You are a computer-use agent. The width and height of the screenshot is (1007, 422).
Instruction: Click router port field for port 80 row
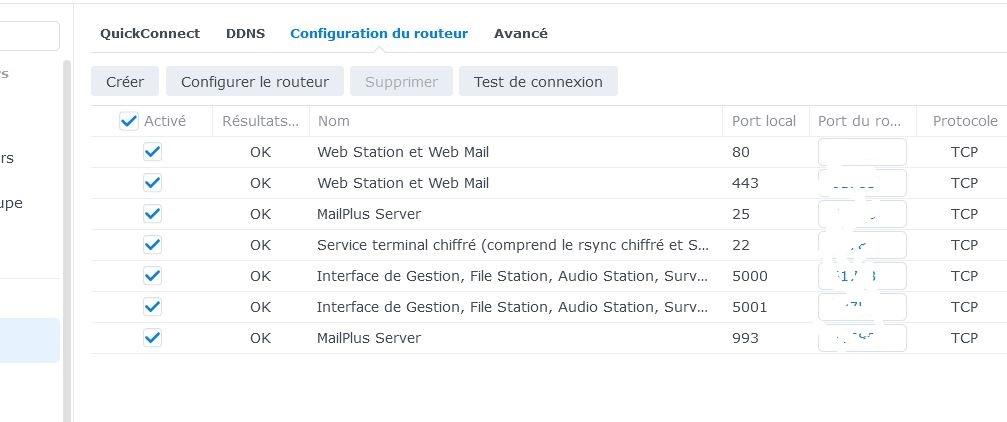coord(862,152)
